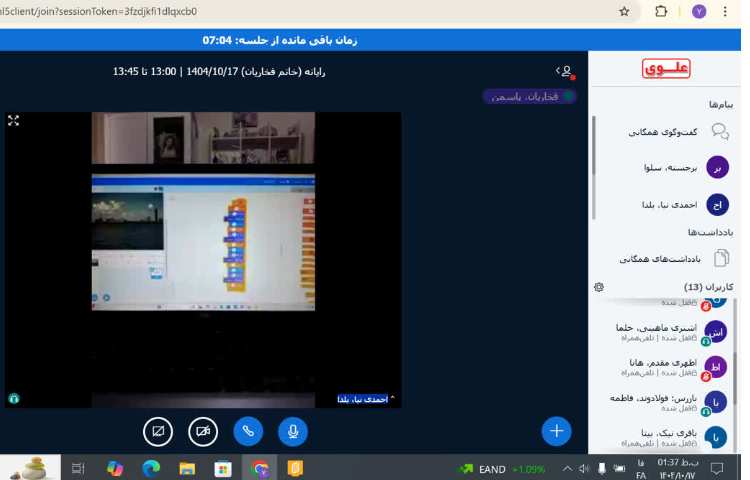This screenshot has height=480, width=750.
Task: Open shared notes یادداشت‌های همگانی
Action: [663, 259]
